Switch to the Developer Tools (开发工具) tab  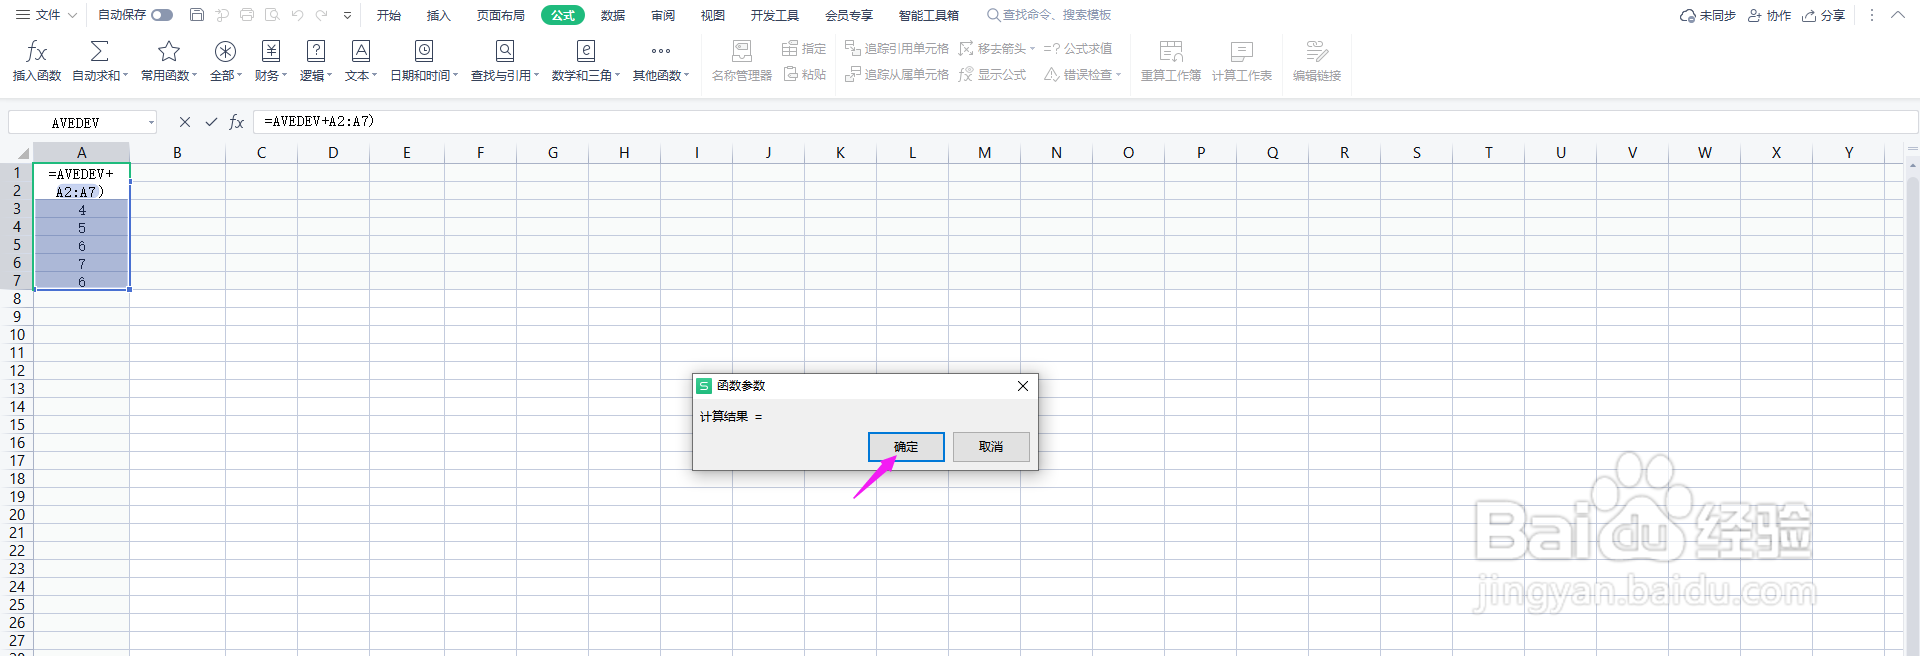point(775,15)
